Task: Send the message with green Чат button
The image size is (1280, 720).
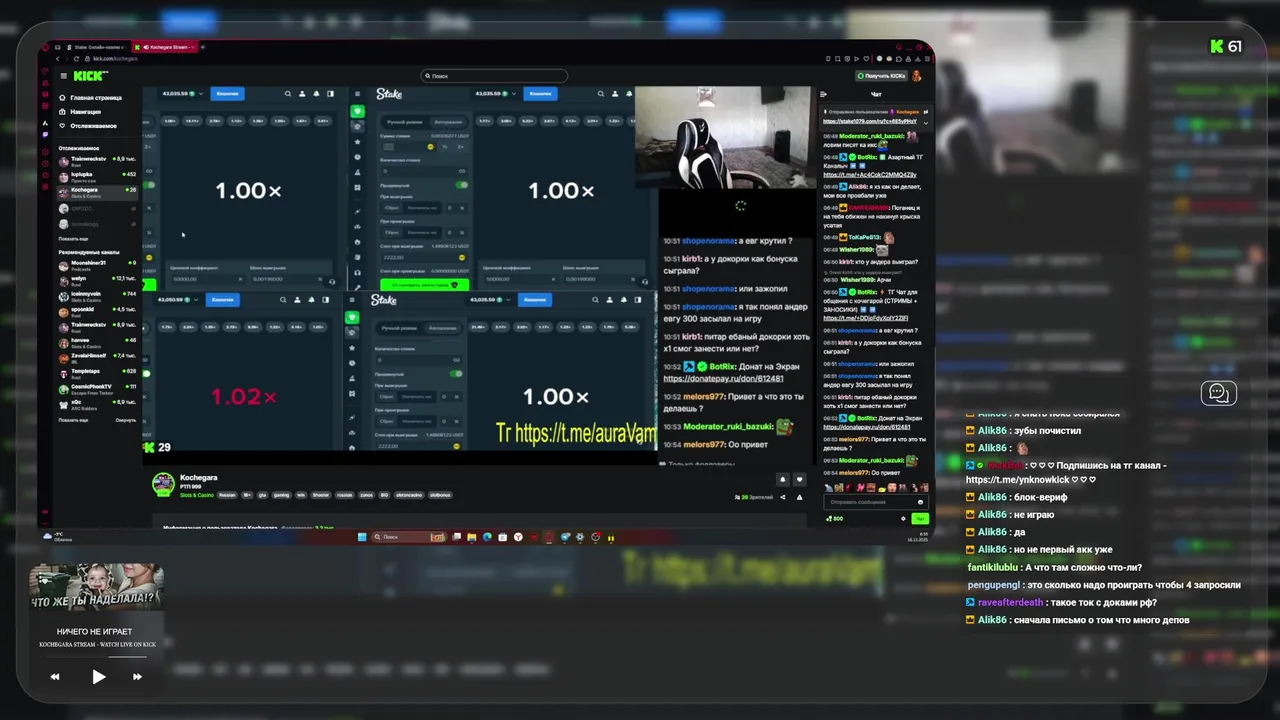Action: tap(920, 518)
